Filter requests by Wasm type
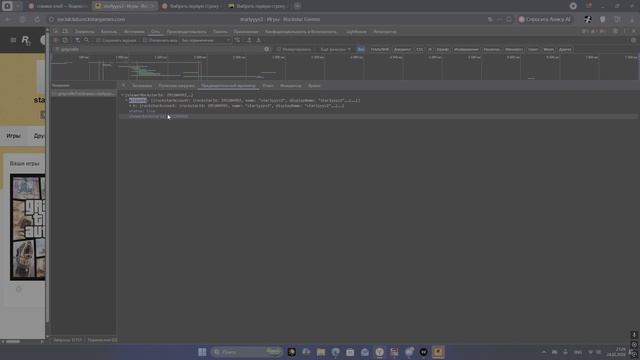This screenshot has width=640, height=360. pyautogui.click(x=549, y=49)
